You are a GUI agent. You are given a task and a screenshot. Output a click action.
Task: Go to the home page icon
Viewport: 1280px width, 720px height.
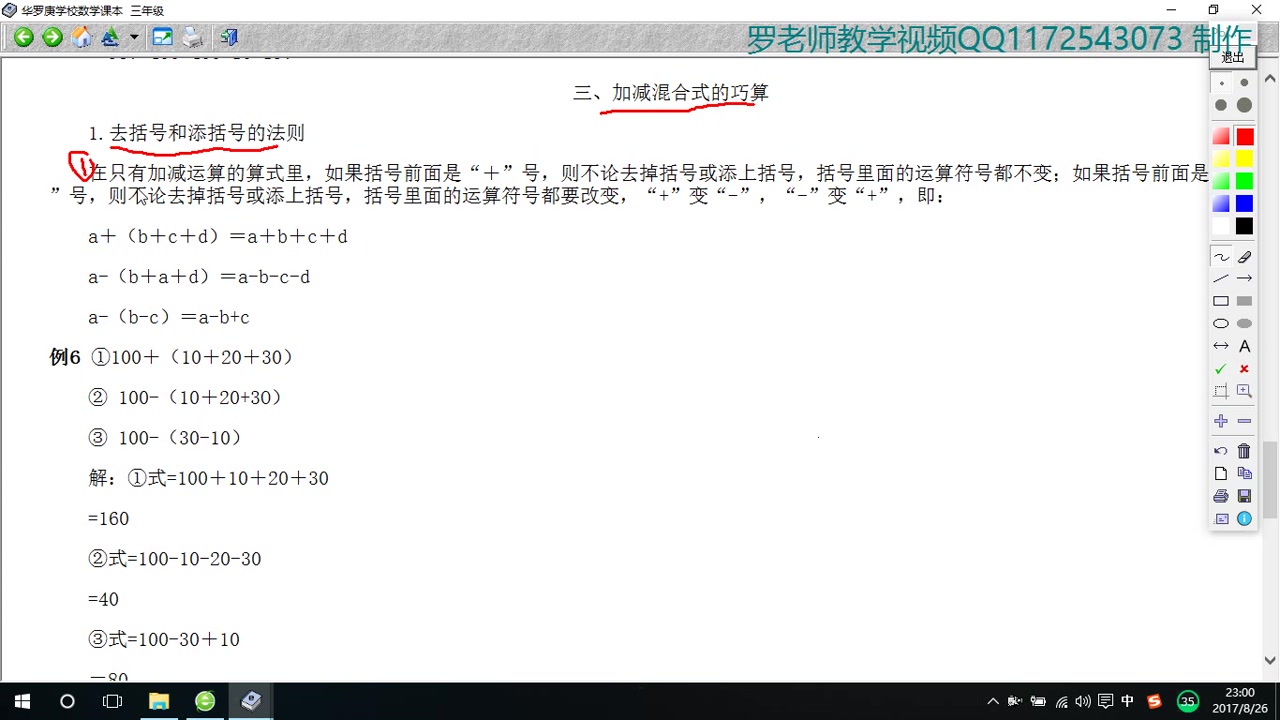(82, 38)
